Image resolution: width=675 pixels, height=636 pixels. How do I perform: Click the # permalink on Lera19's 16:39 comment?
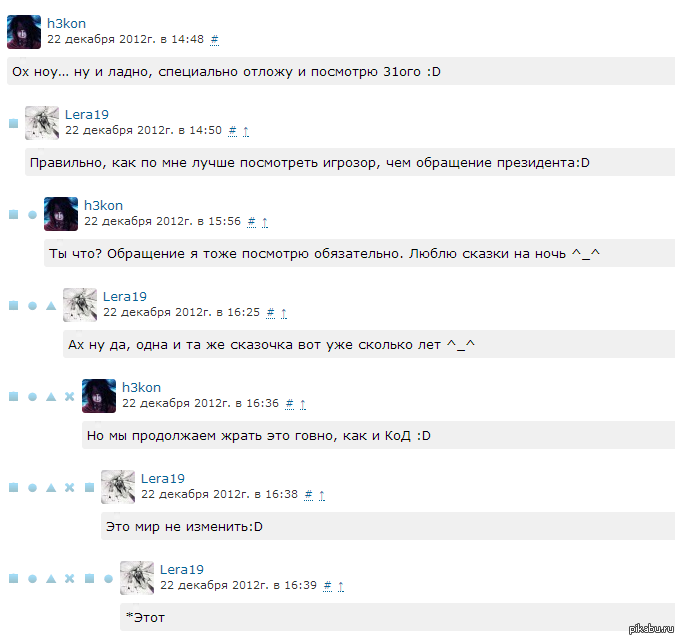pos(327,586)
